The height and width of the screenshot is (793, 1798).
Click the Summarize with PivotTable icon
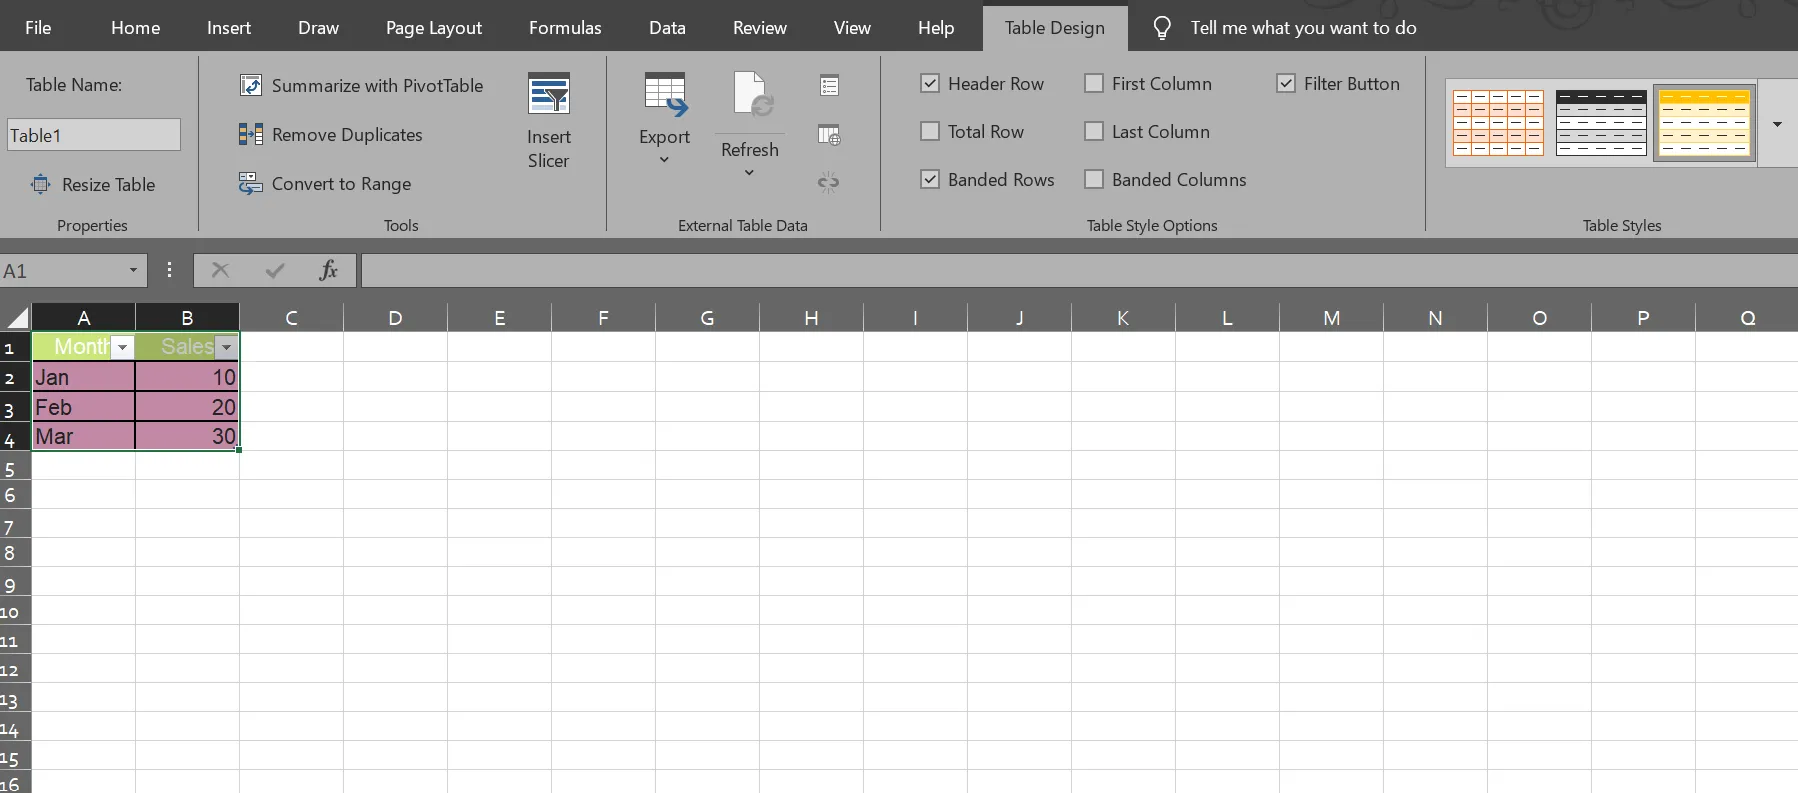[x=251, y=85]
